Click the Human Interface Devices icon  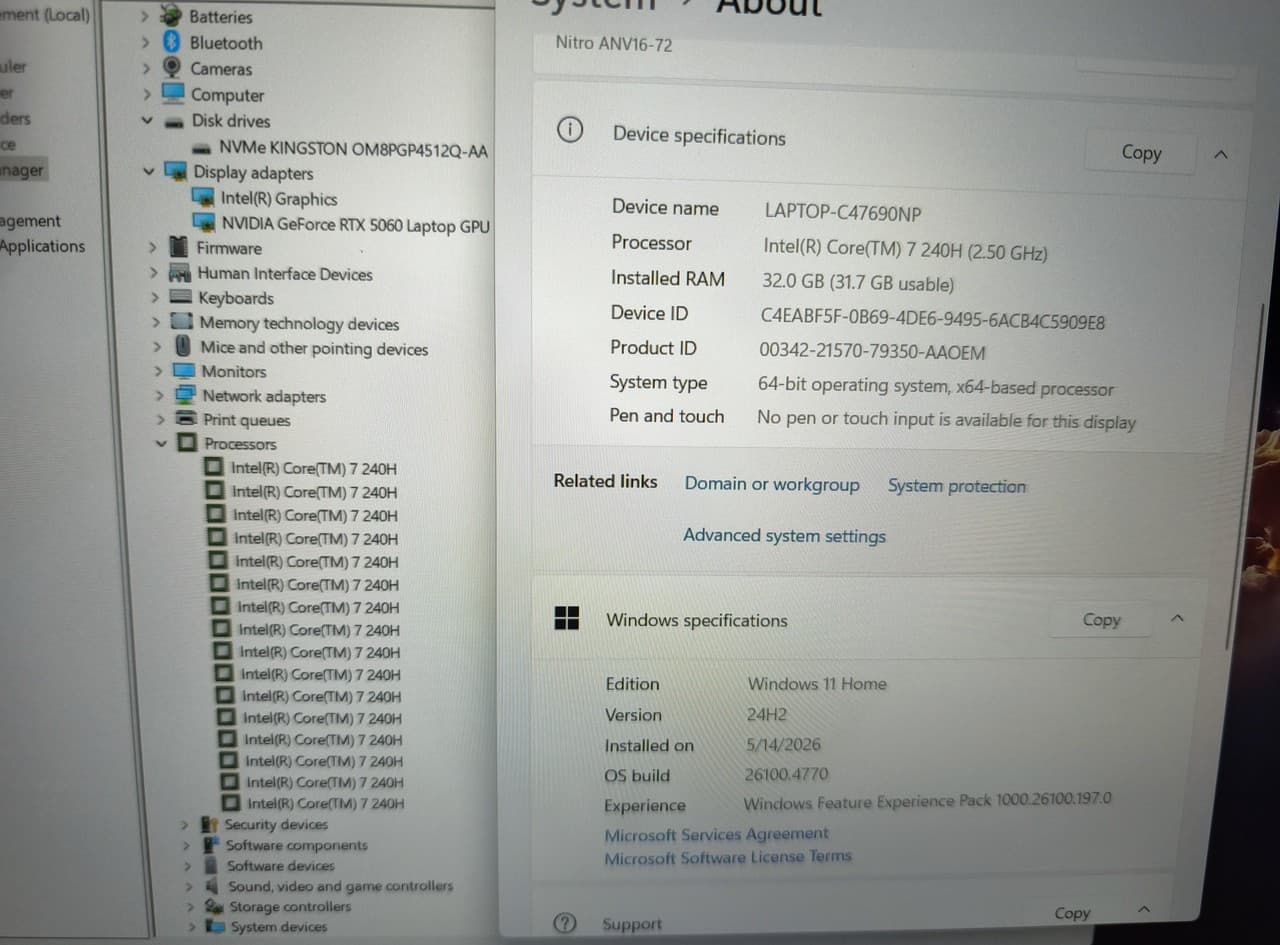180,273
